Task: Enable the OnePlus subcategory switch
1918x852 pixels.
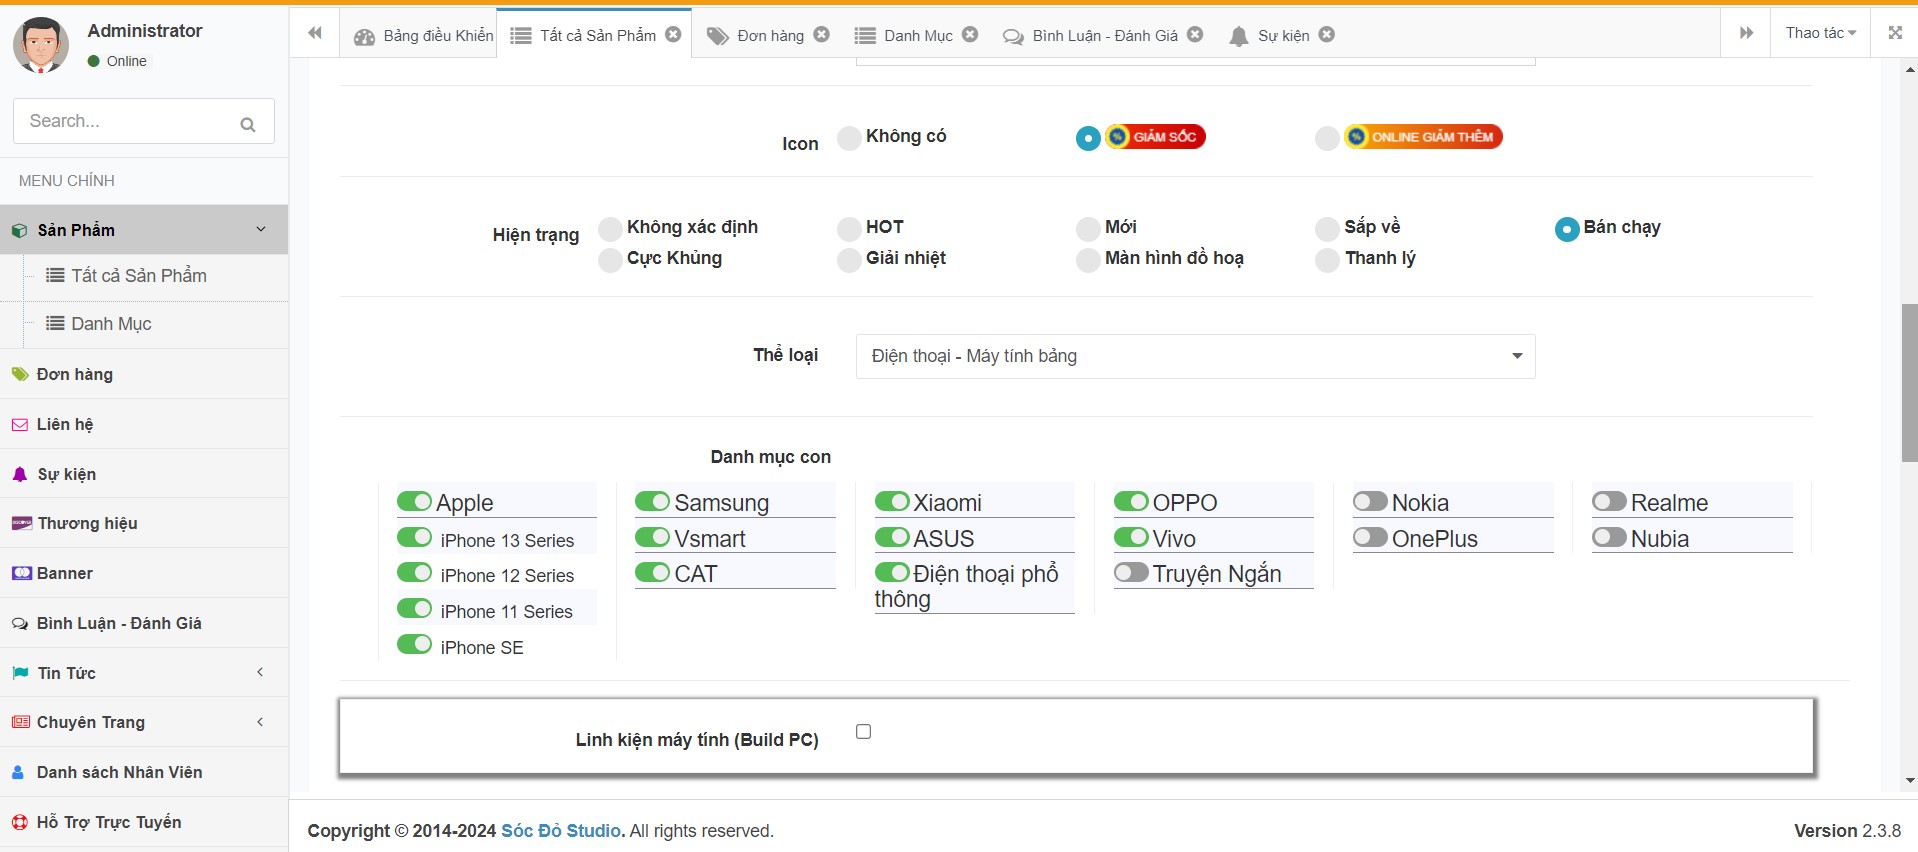Action: click(1370, 537)
